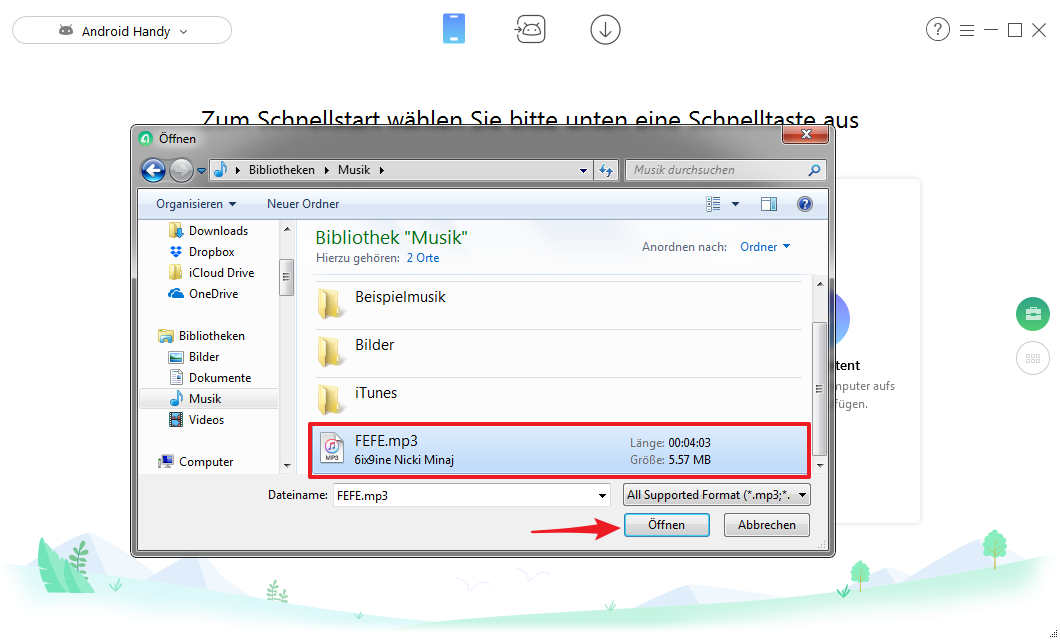Click file list scroll up arrow
The width and height of the screenshot is (1060, 640).
pyautogui.click(x=819, y=284)
